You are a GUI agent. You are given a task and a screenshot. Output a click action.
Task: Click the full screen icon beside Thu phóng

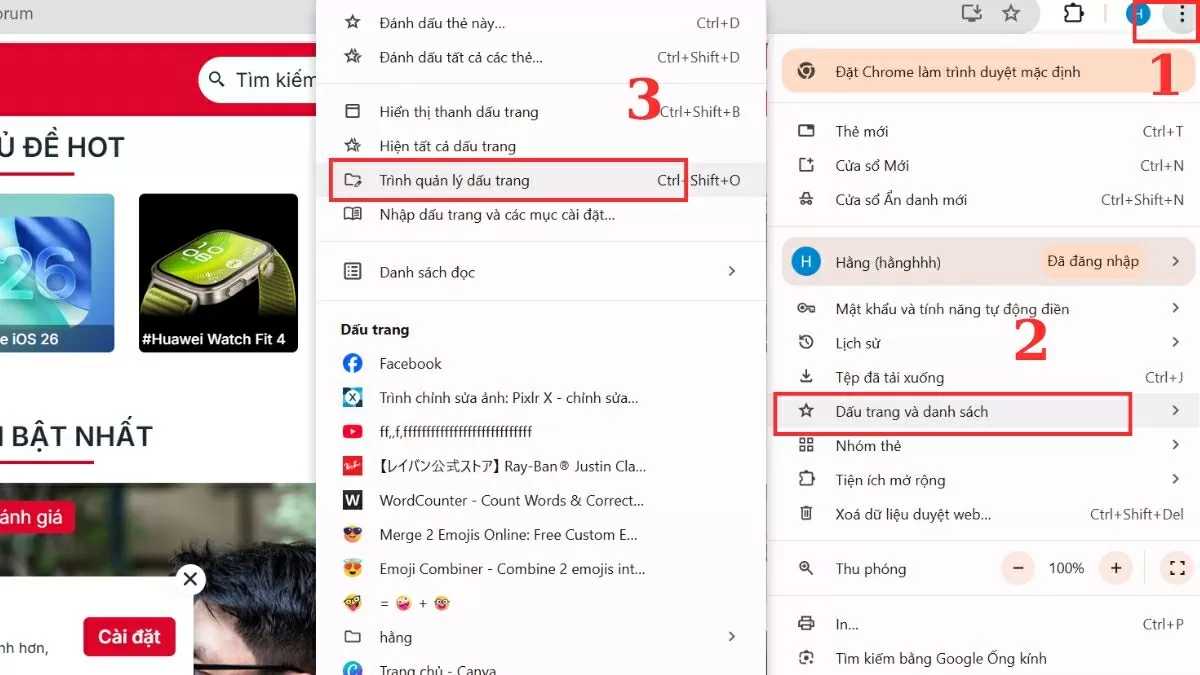(x=1176, y=568)
